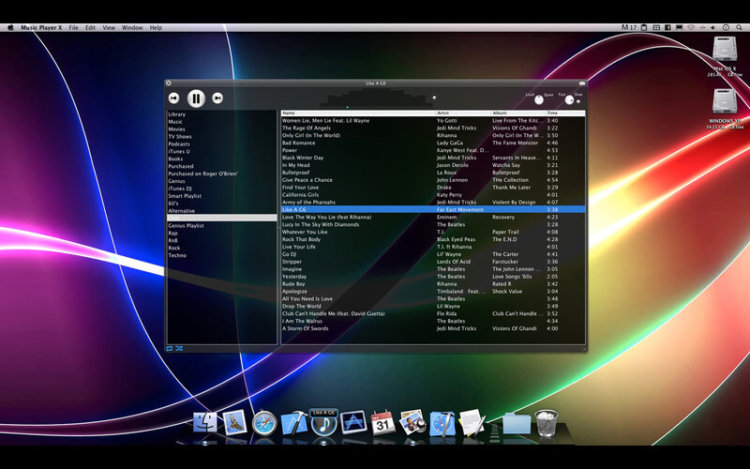Open the Window menu
750x469 pixels.
tap(132, 28)
